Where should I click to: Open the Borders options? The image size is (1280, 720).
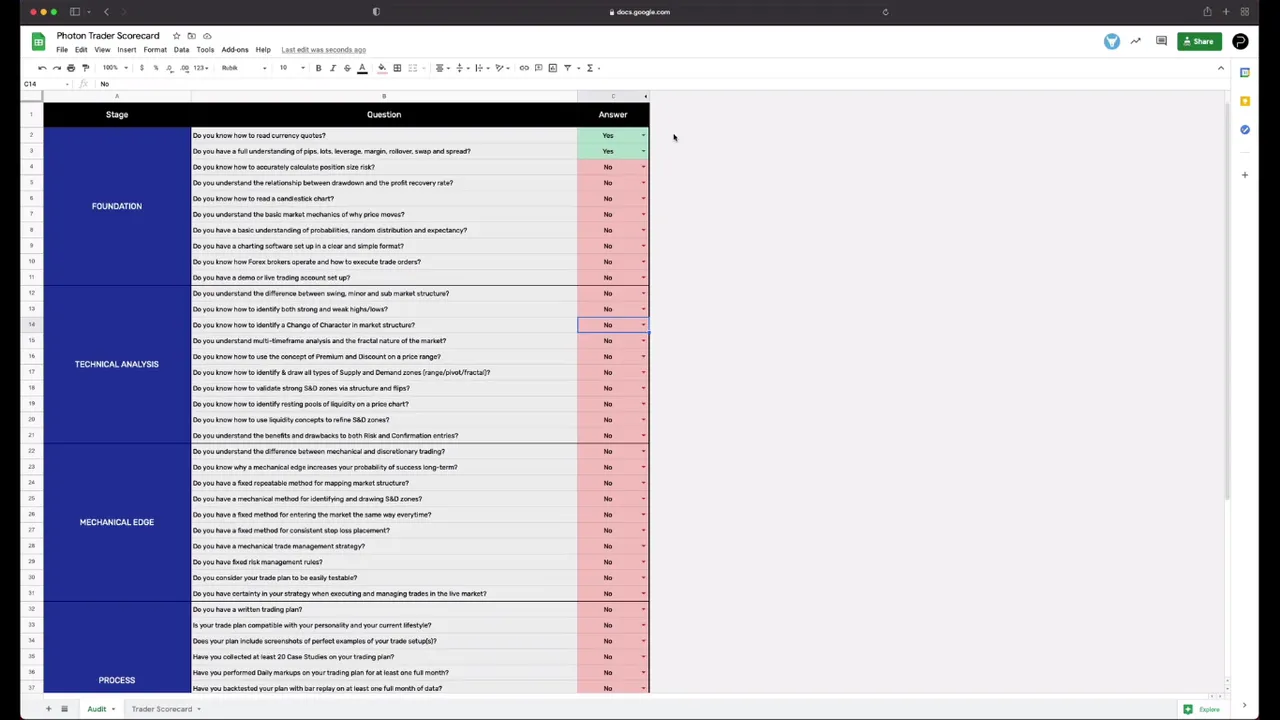pos(397,68)
